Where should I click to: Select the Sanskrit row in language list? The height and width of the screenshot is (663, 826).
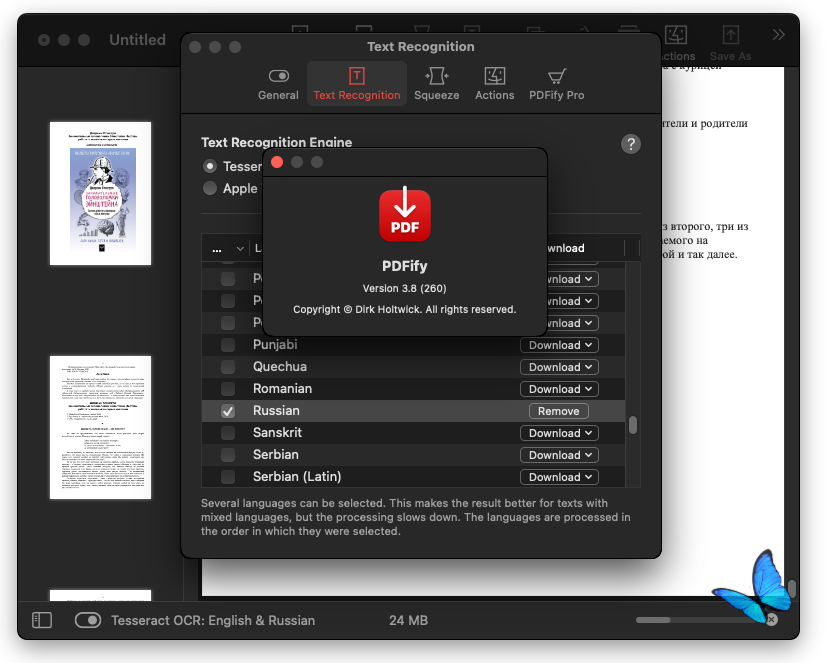pos(414,433)
